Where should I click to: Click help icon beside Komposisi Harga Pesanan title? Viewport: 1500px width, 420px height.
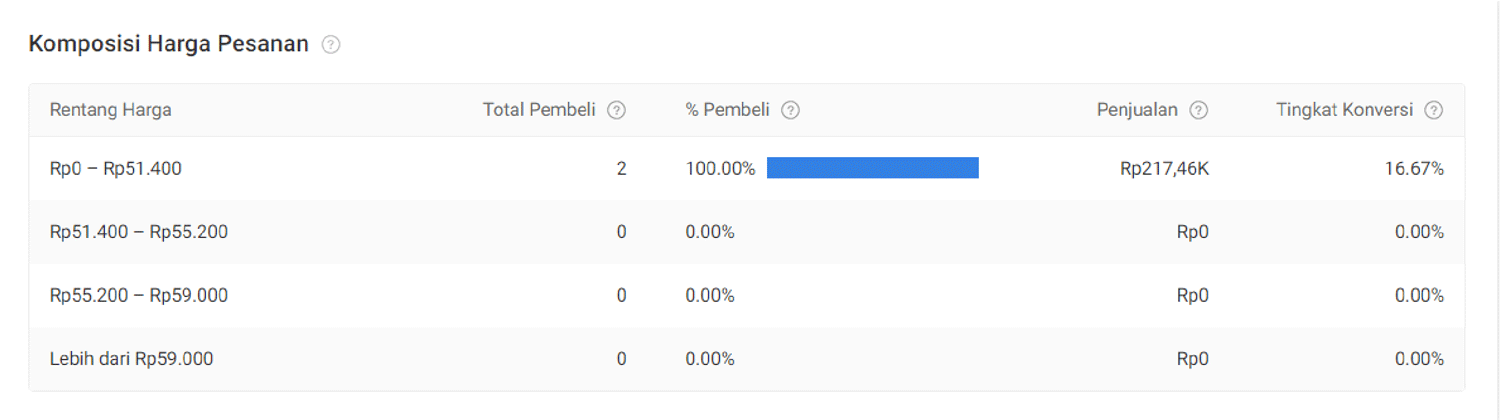331,45
